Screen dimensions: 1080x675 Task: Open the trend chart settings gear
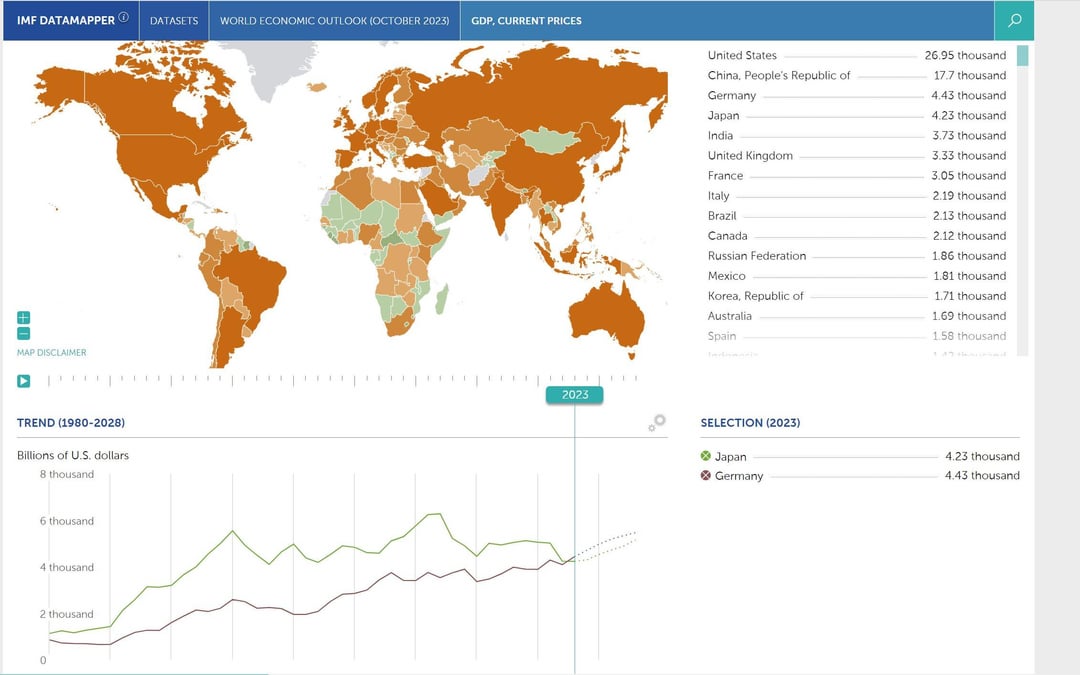[x=657, y=423]
